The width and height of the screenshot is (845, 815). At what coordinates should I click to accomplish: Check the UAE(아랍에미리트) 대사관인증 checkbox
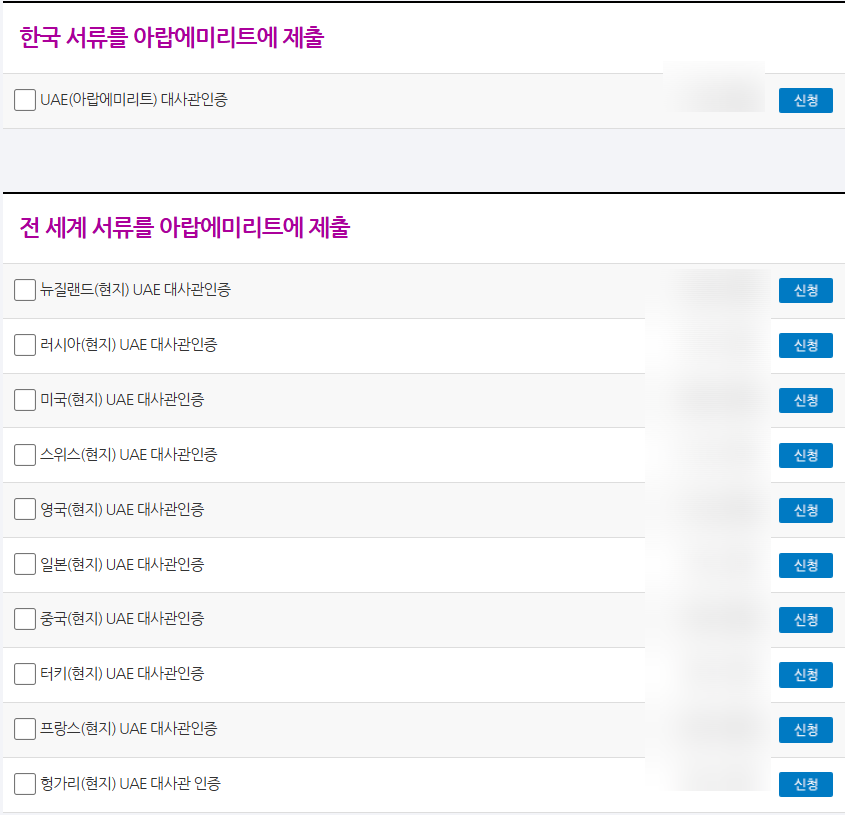25,100
